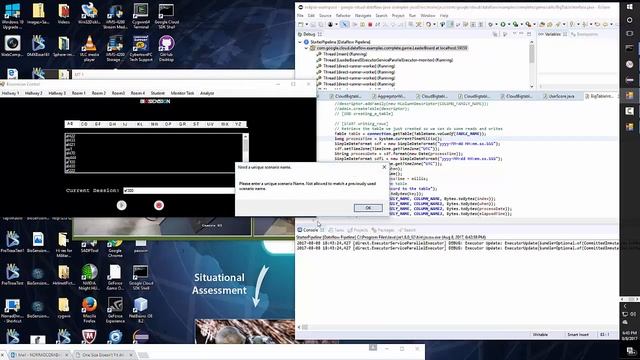Screen dimensions: 640x360
Task: Open the Help menu in Eclipse
Action: pos(444,16)
